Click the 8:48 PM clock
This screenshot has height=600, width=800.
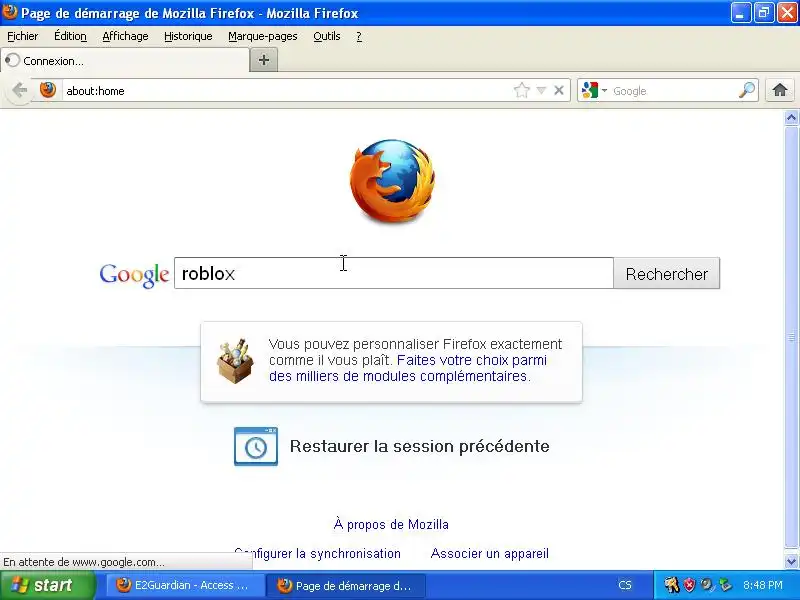pos(763,585)
